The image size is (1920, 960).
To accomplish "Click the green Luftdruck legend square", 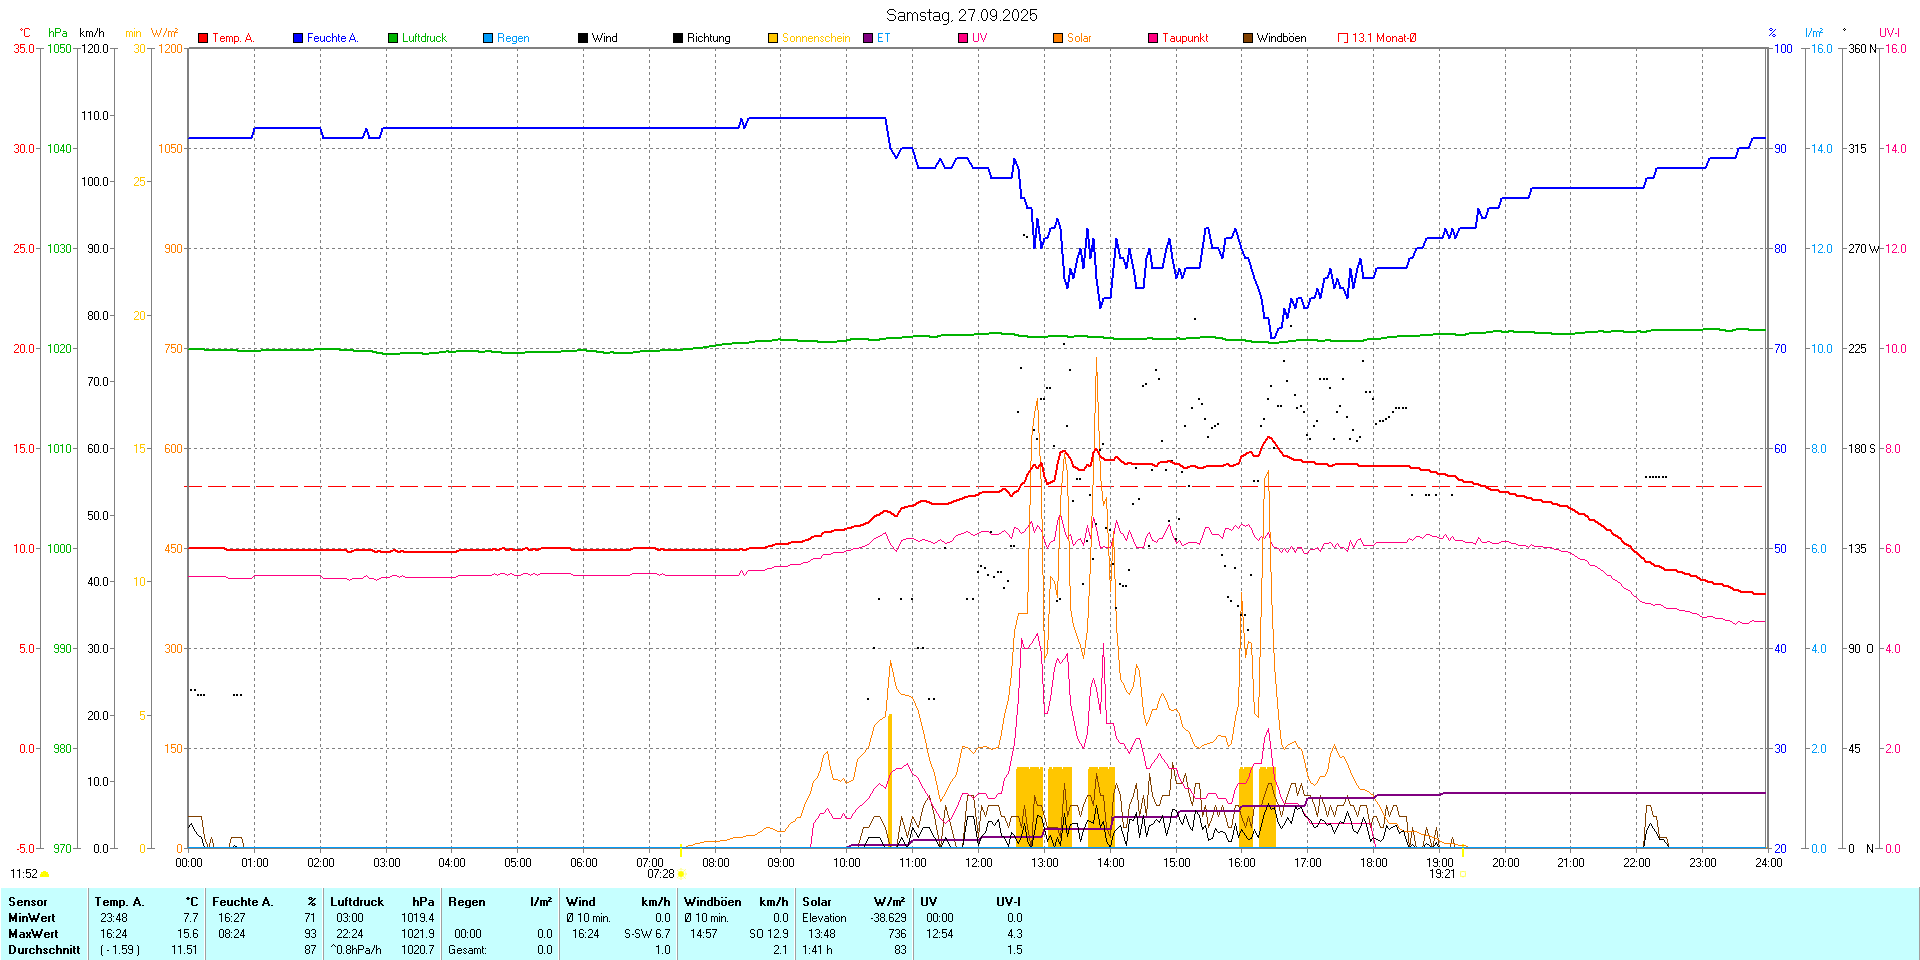I will (x=393, y=38).
